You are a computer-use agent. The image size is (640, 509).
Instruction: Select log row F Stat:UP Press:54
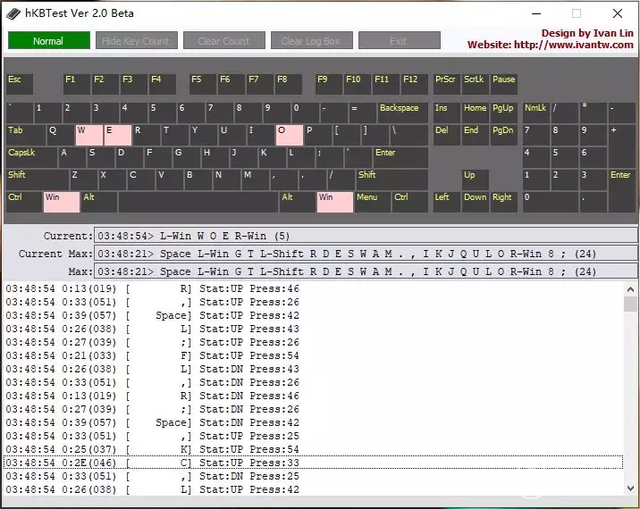click(313, 356)
